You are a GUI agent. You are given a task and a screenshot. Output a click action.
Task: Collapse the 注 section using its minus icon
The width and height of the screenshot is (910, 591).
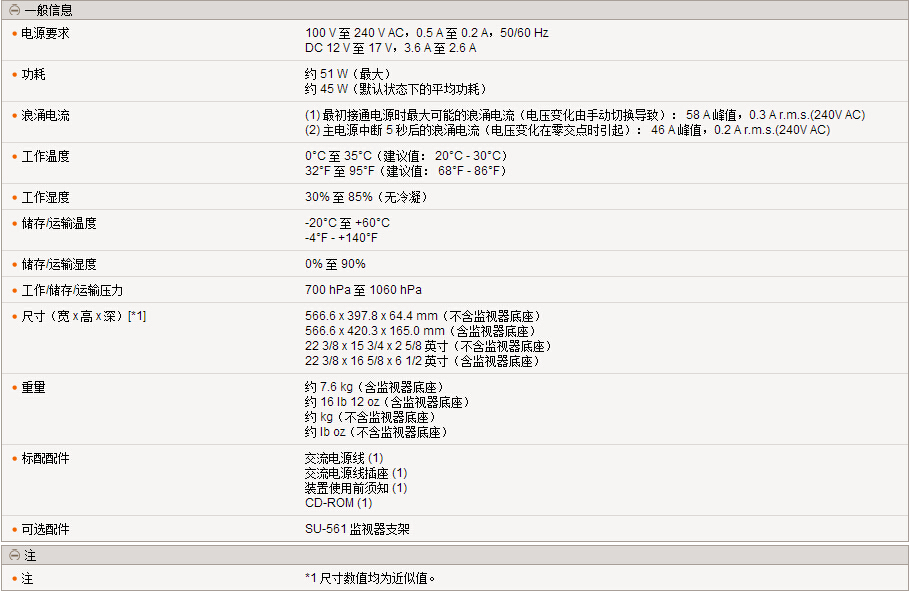[14, 555]
